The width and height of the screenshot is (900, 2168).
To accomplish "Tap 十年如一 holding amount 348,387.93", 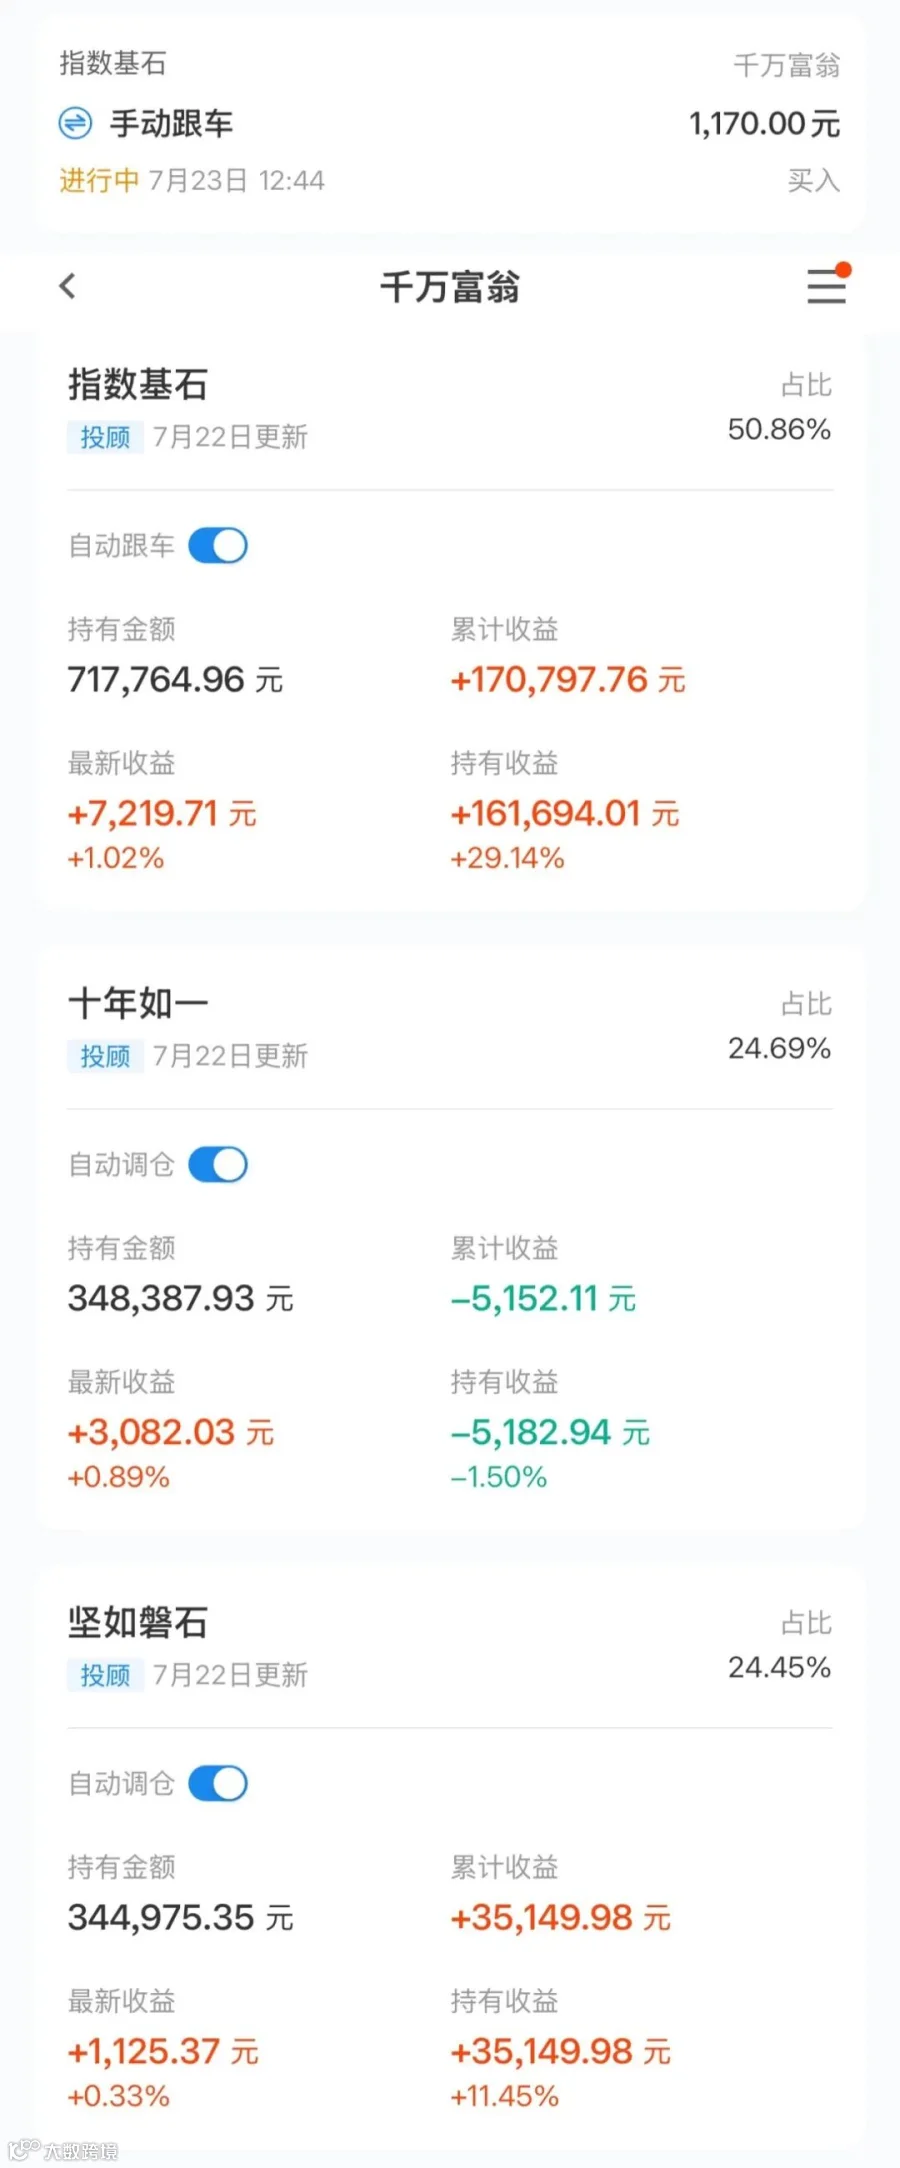I will (181, 1299).
